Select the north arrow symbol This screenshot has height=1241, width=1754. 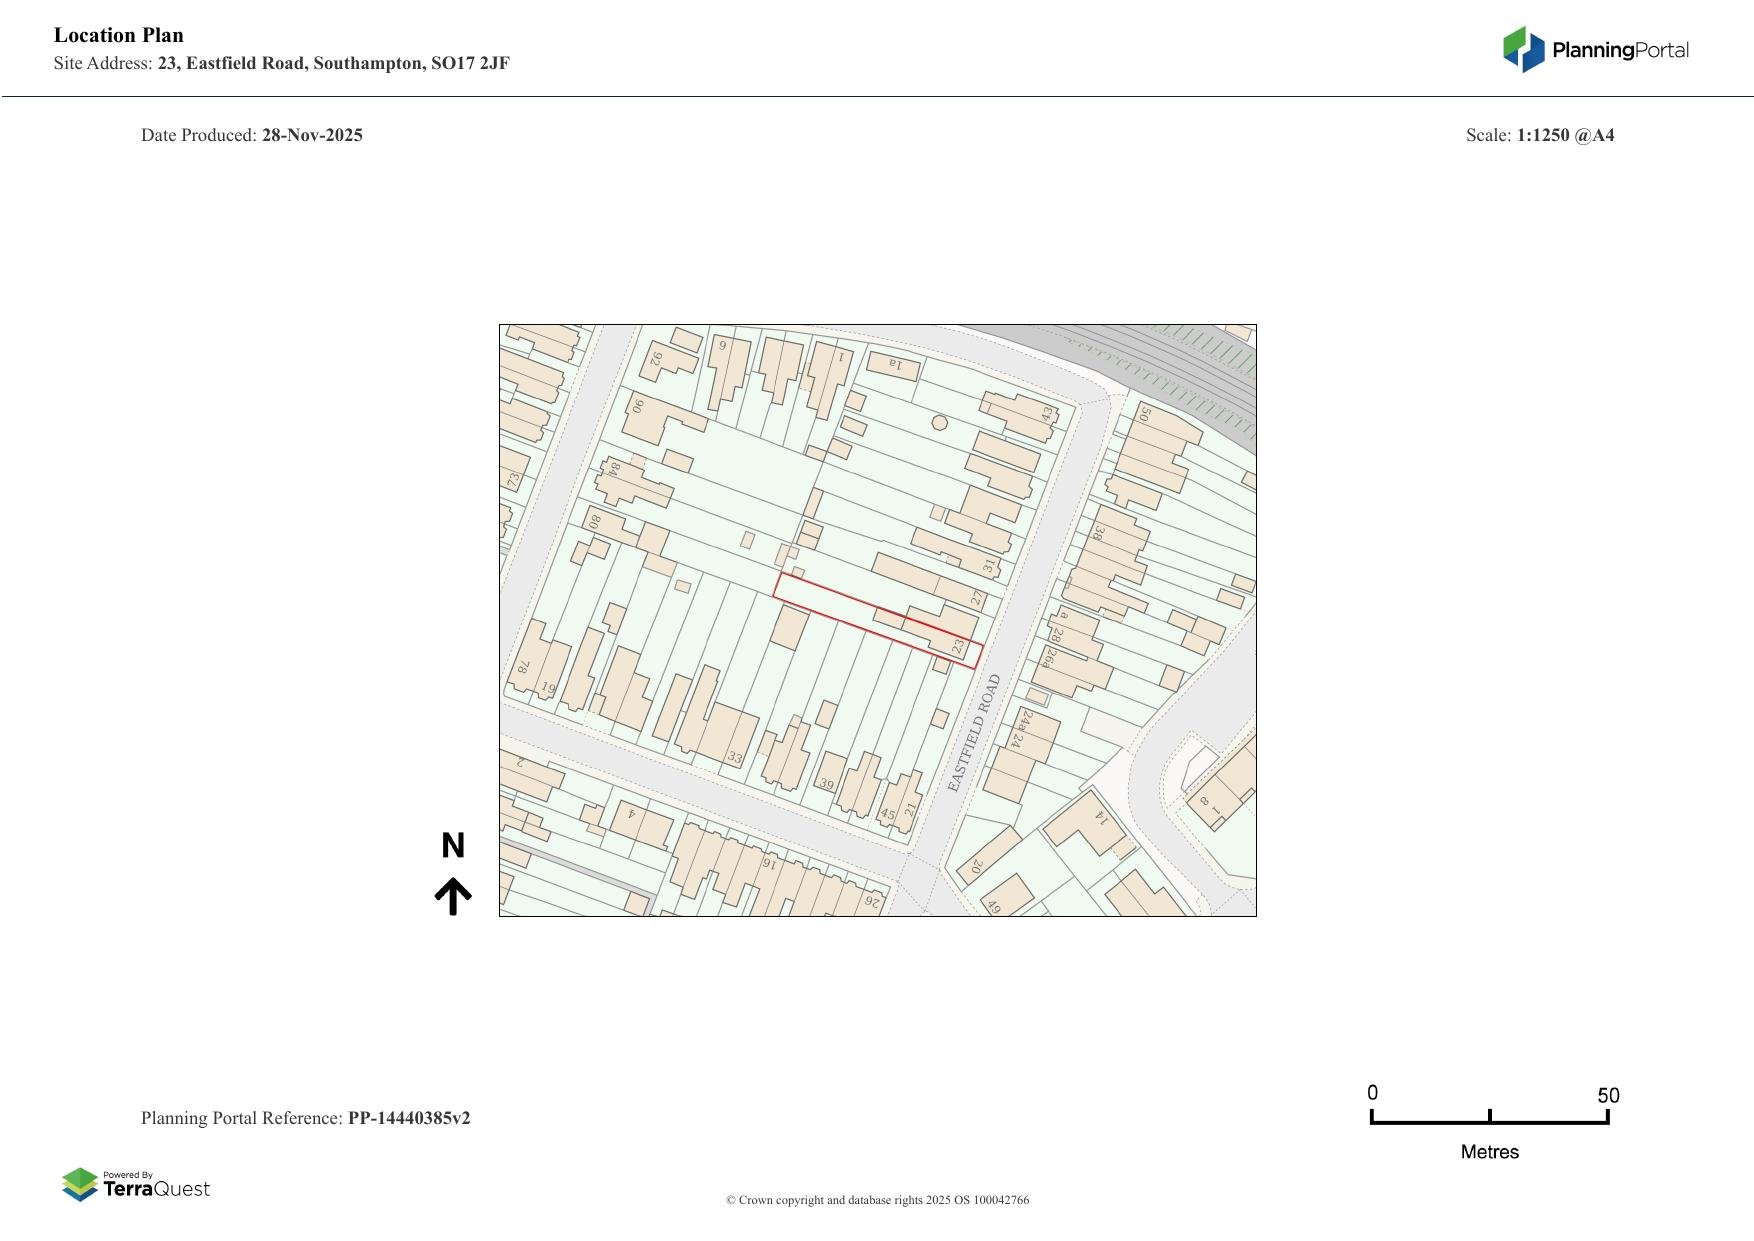[x=455, y=891]
